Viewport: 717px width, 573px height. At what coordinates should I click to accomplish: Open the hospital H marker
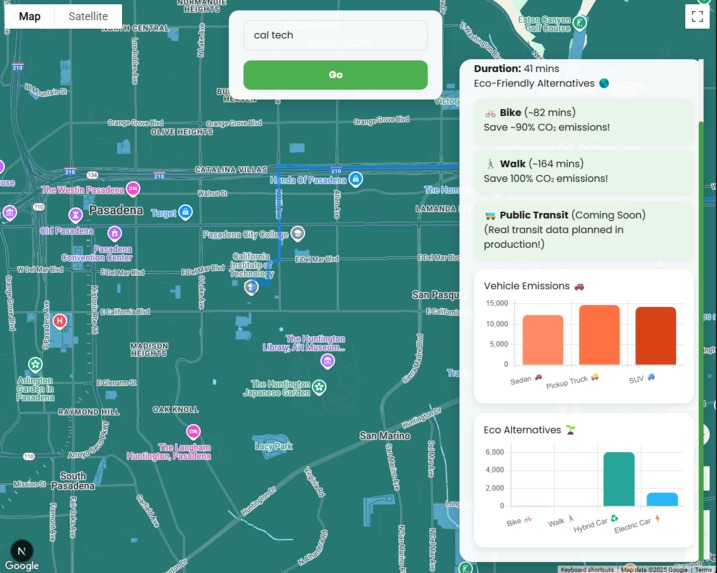tap(59, 321)
